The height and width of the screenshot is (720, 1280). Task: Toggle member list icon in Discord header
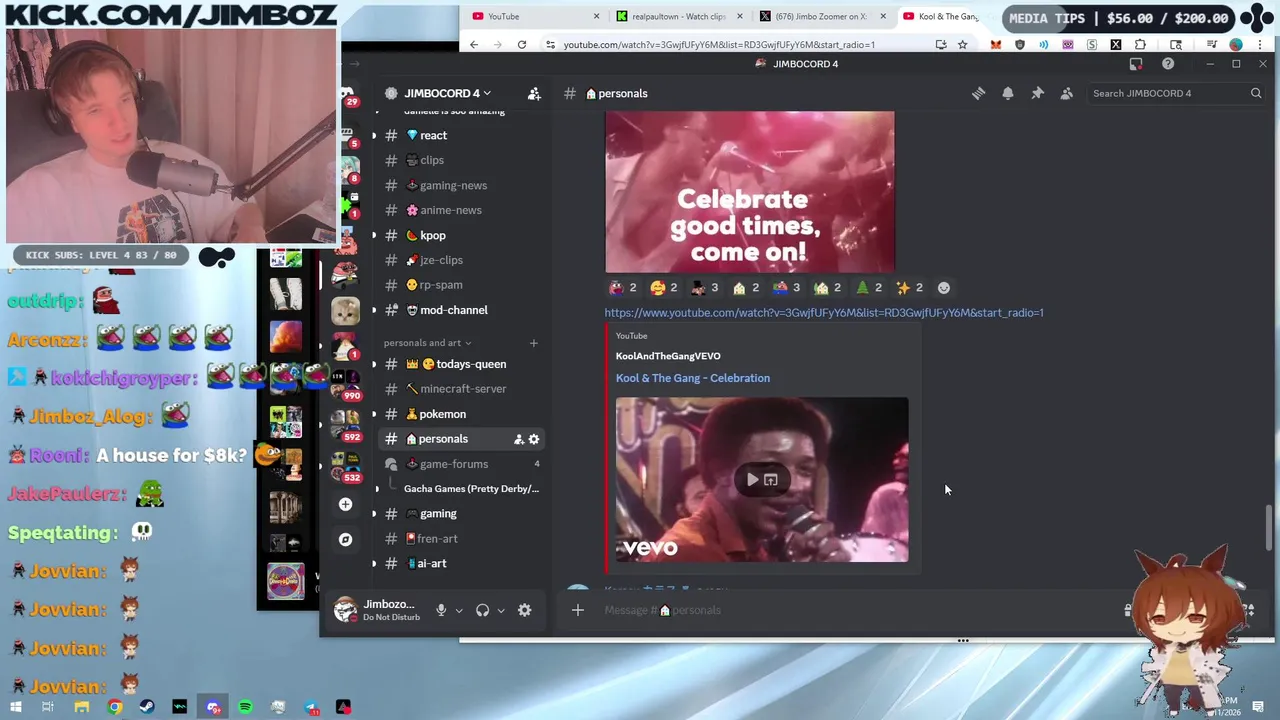pyautogui.click(x=1067, y=93)
